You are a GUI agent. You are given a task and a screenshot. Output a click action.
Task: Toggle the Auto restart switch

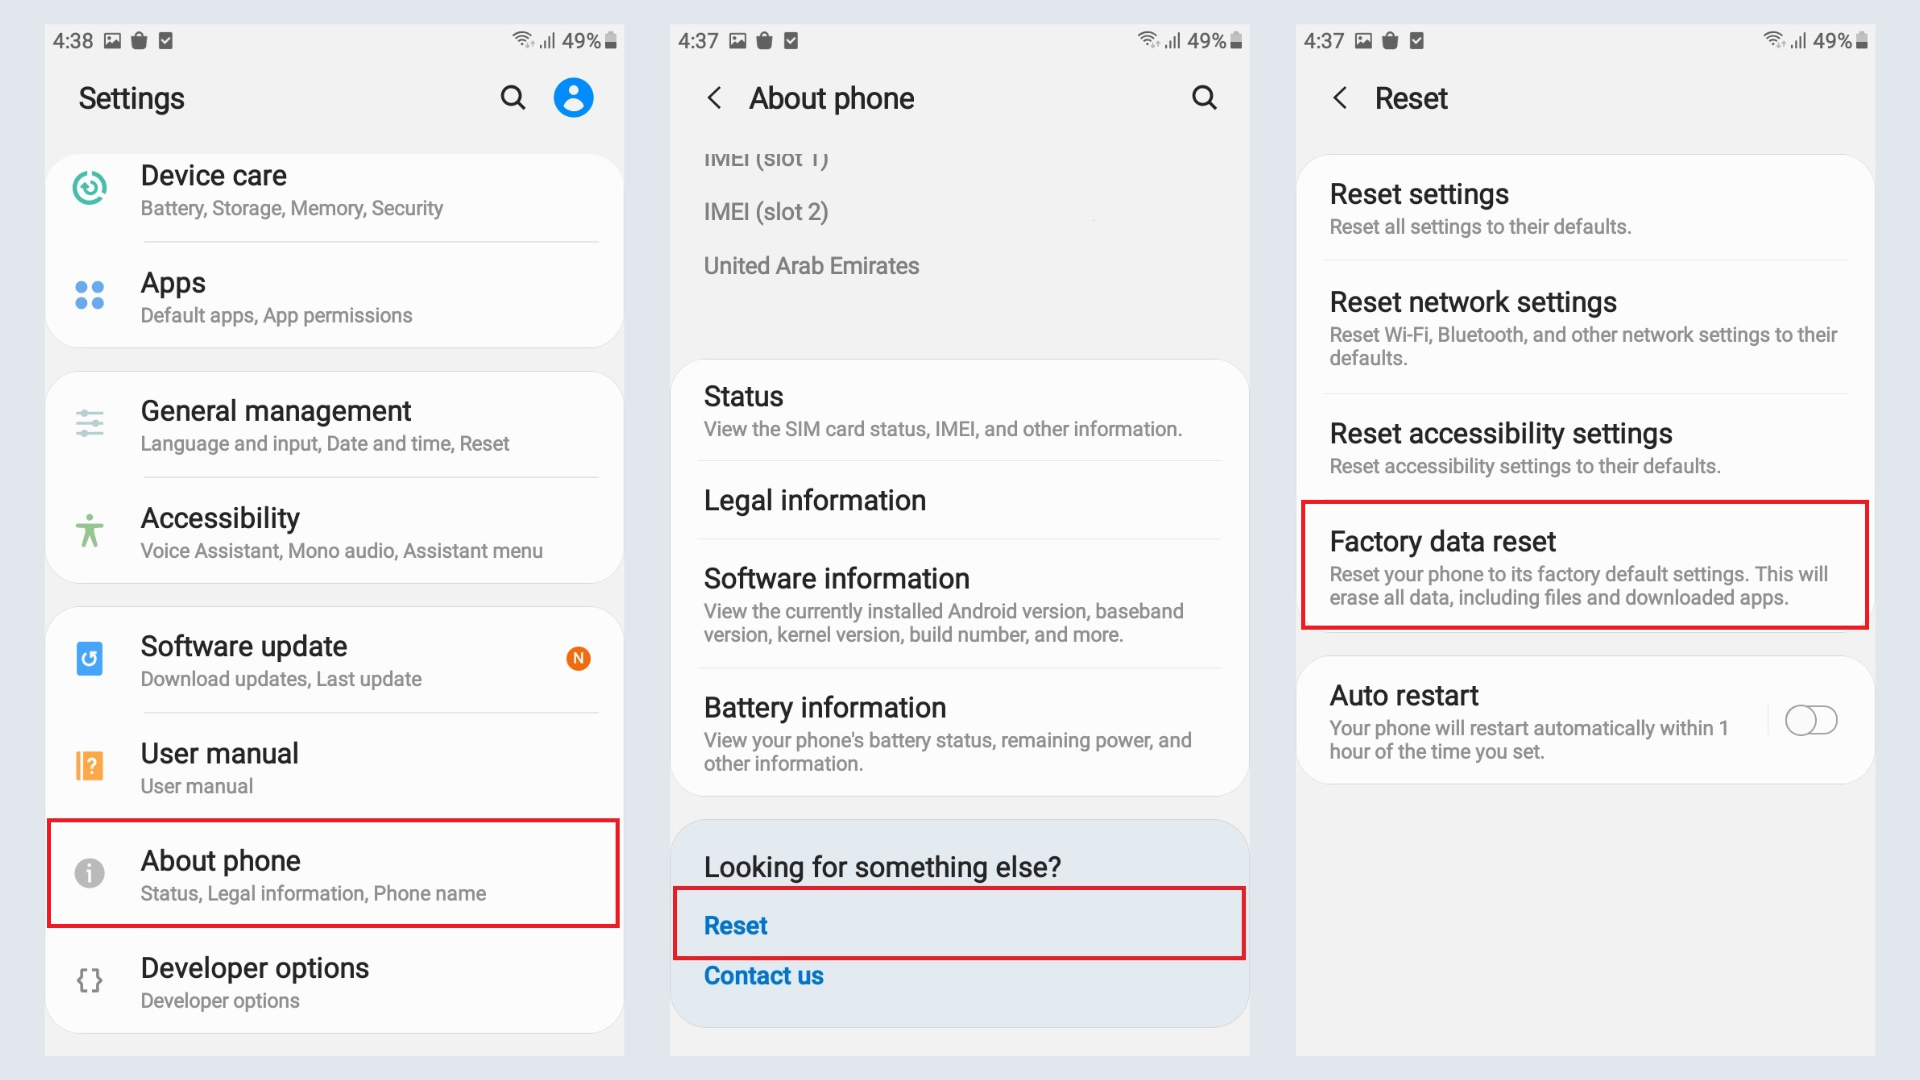1811,720
